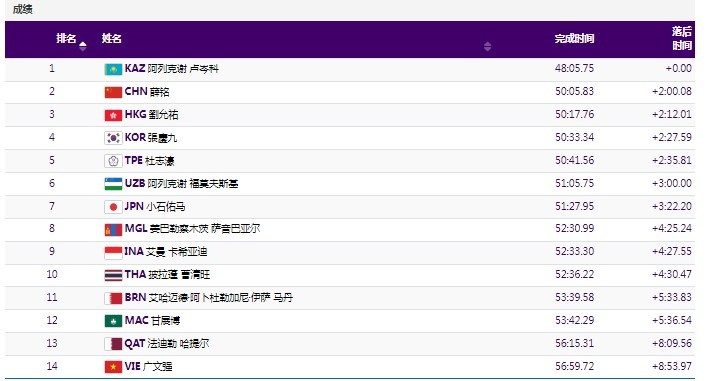Click the Vietnam flag icon

[x=113, y=367]
